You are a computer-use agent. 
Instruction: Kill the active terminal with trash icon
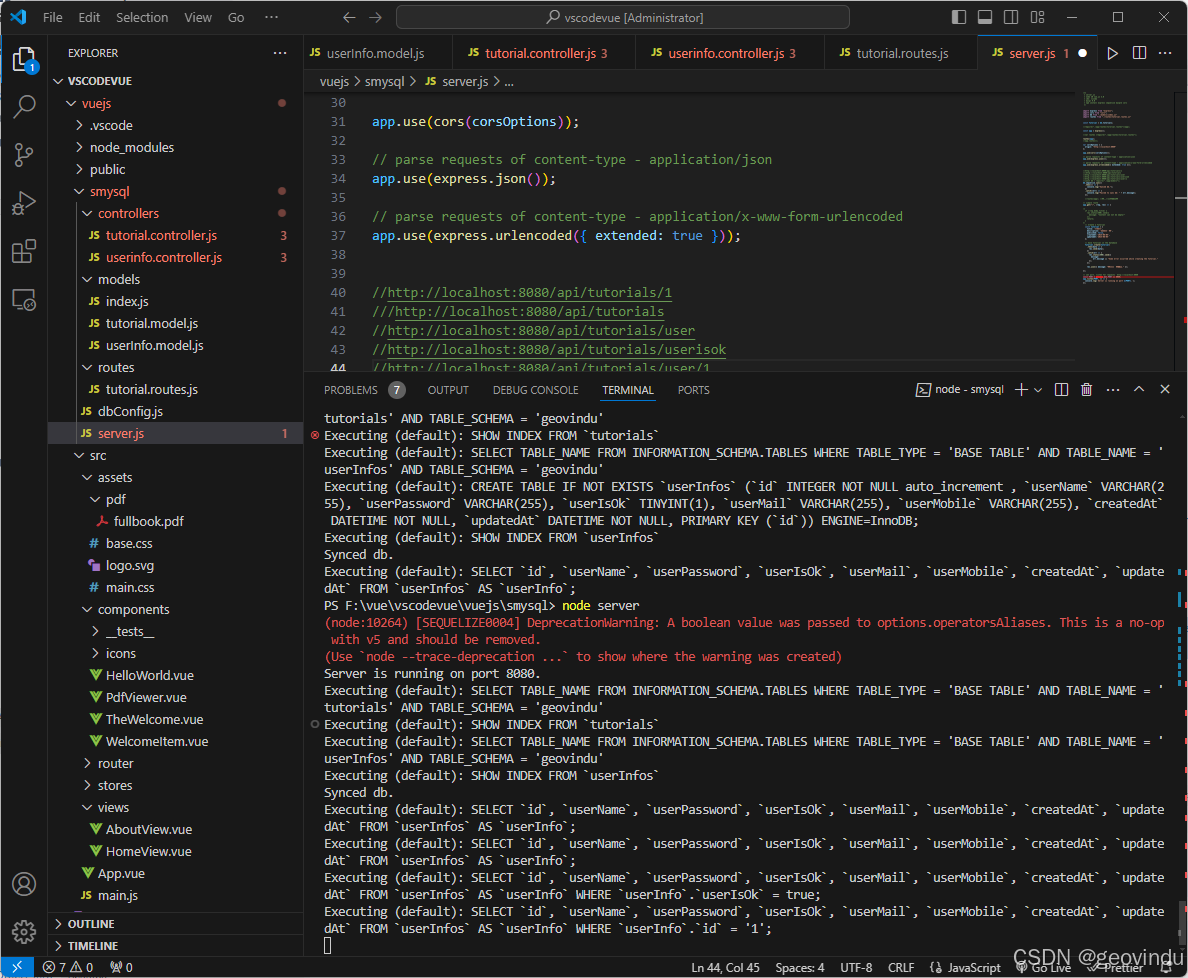pyautogui.click(x=1086, y=390)
